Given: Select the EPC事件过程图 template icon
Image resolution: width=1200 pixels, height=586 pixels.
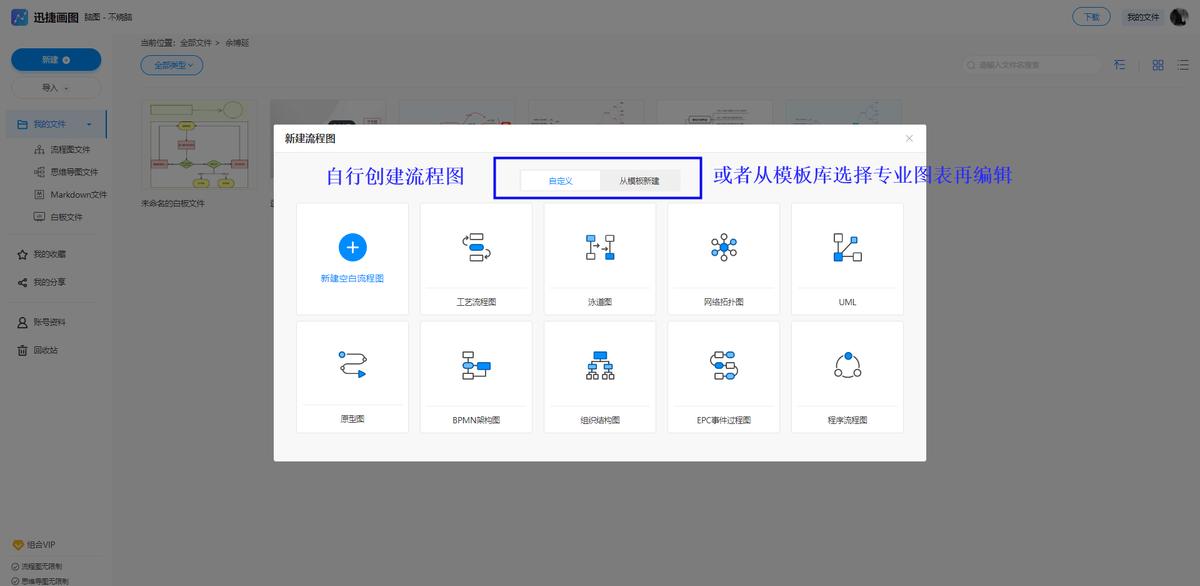Looking at the screenshot, I should pos(723,373).
